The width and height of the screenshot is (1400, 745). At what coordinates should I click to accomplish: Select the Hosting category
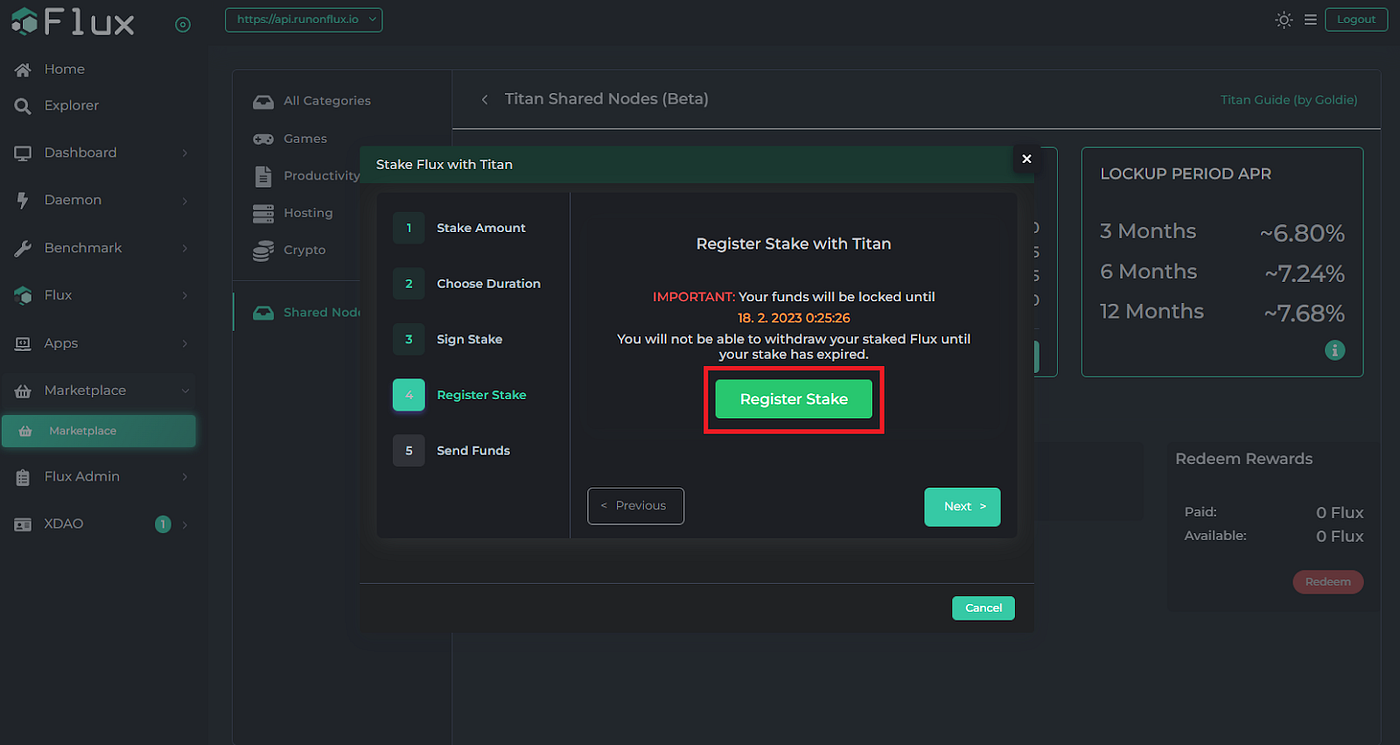point(263,213)
